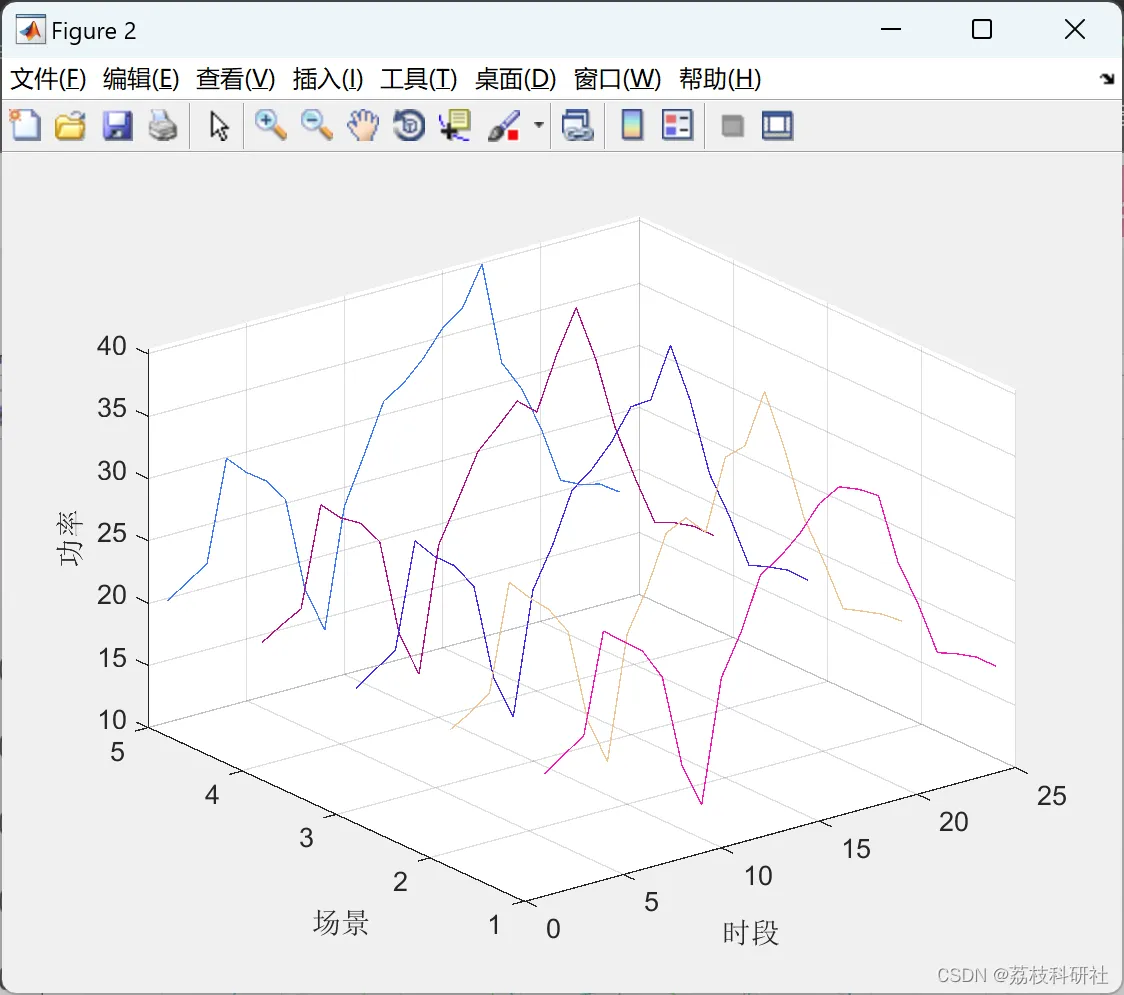1124x995 pixels.
Task: Open the 文件(F) menu
Action: coord(48,79)
